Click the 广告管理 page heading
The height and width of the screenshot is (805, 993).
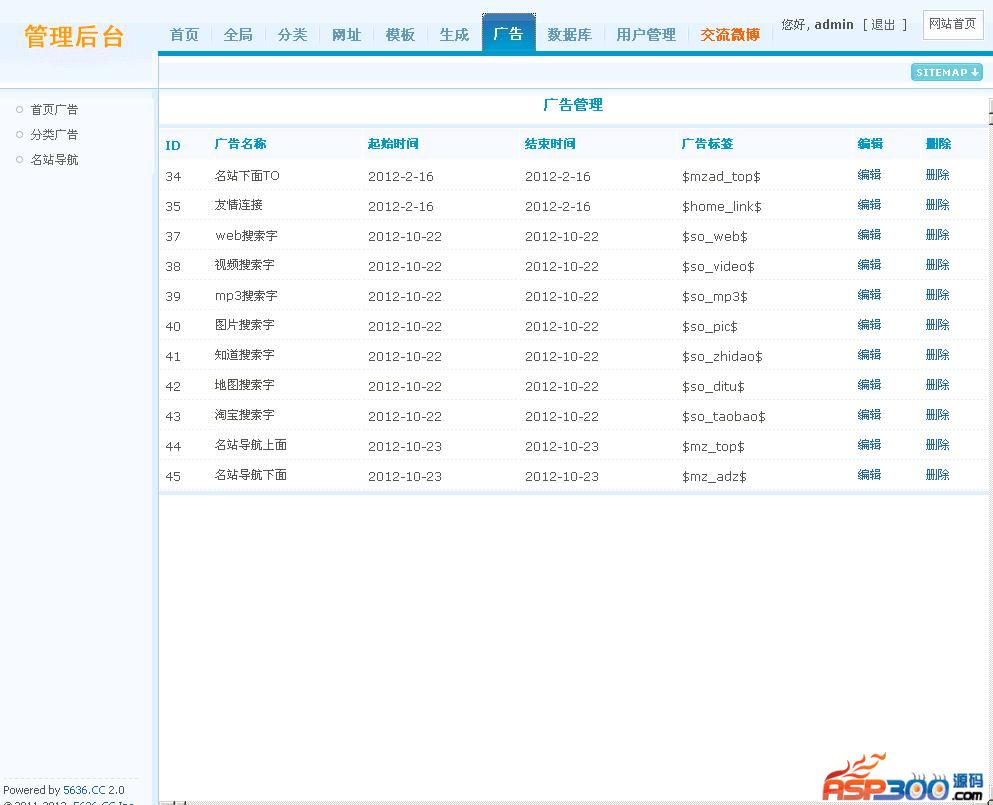click(573, 105)
